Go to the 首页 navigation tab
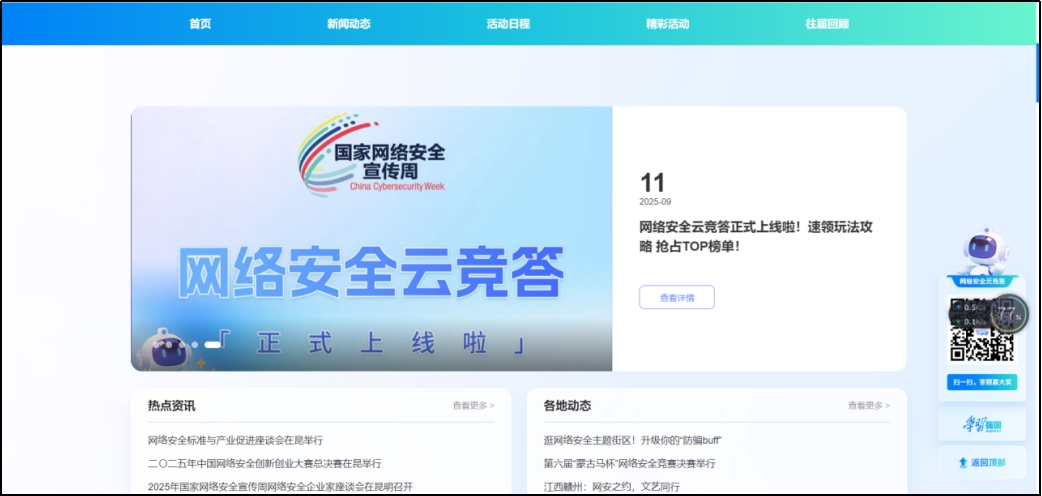The image size is (1042, 496). (x=200, y=24)
